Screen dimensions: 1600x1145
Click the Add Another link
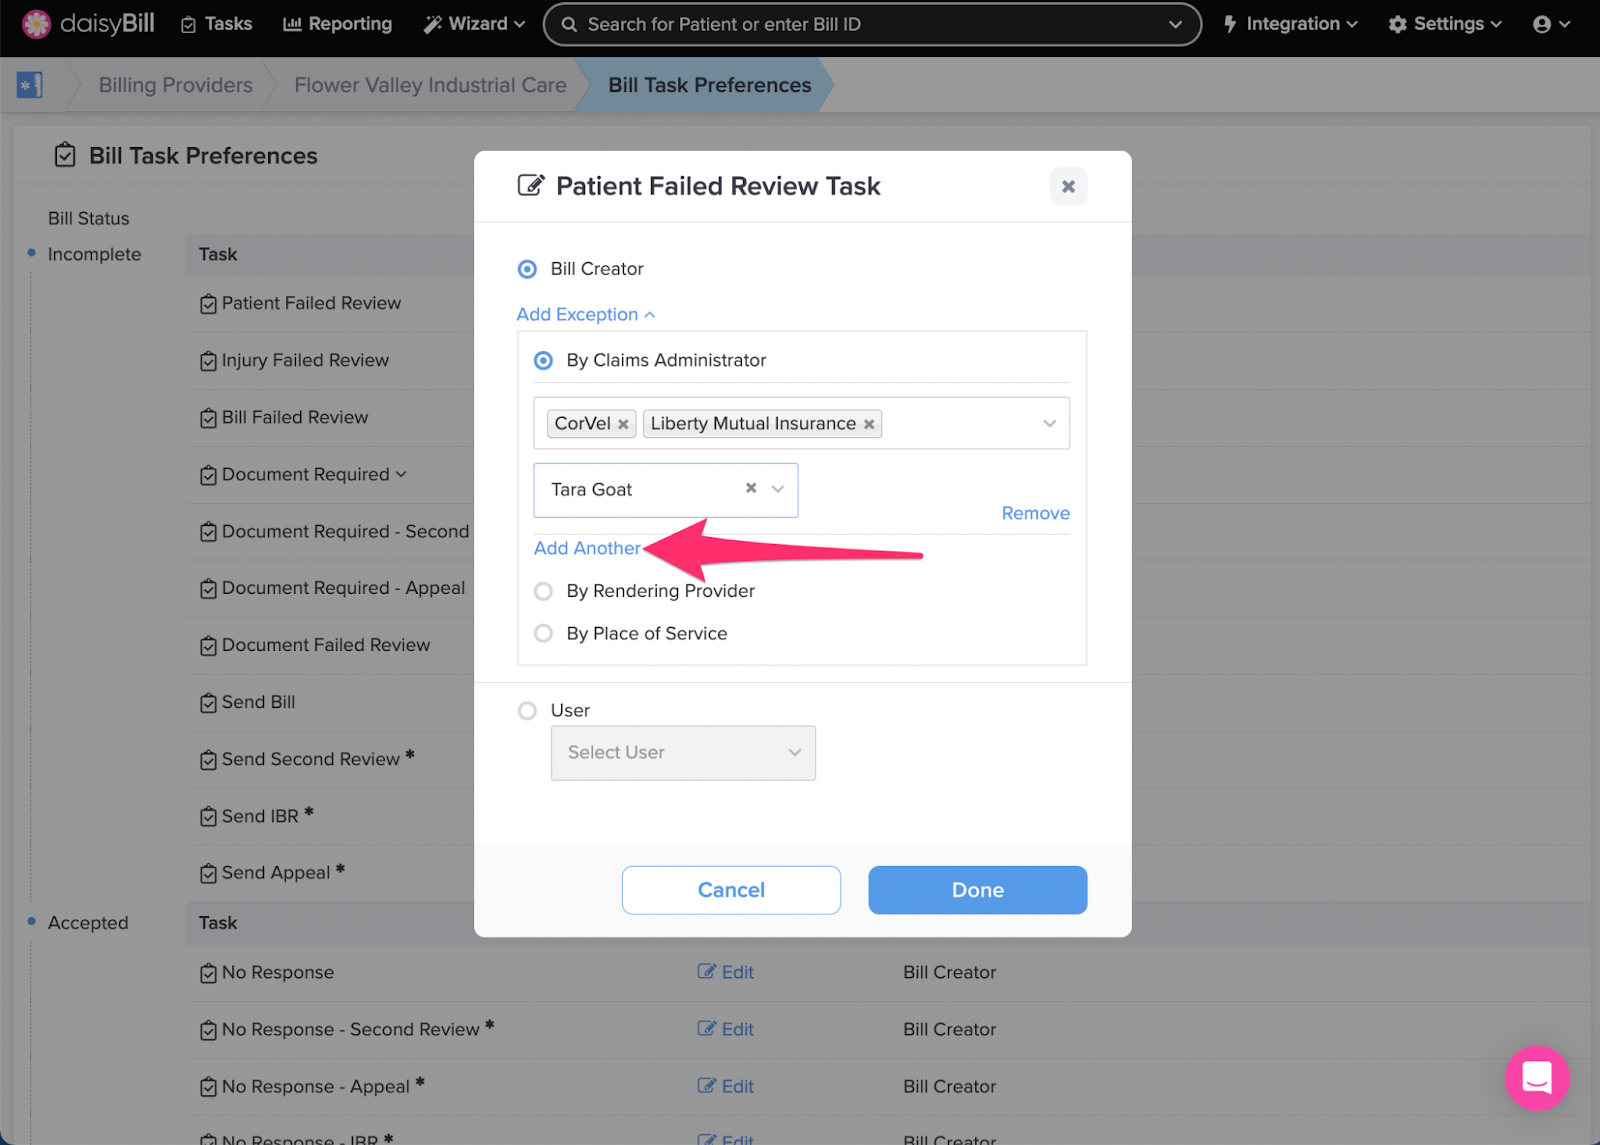(x=587, y=548)
